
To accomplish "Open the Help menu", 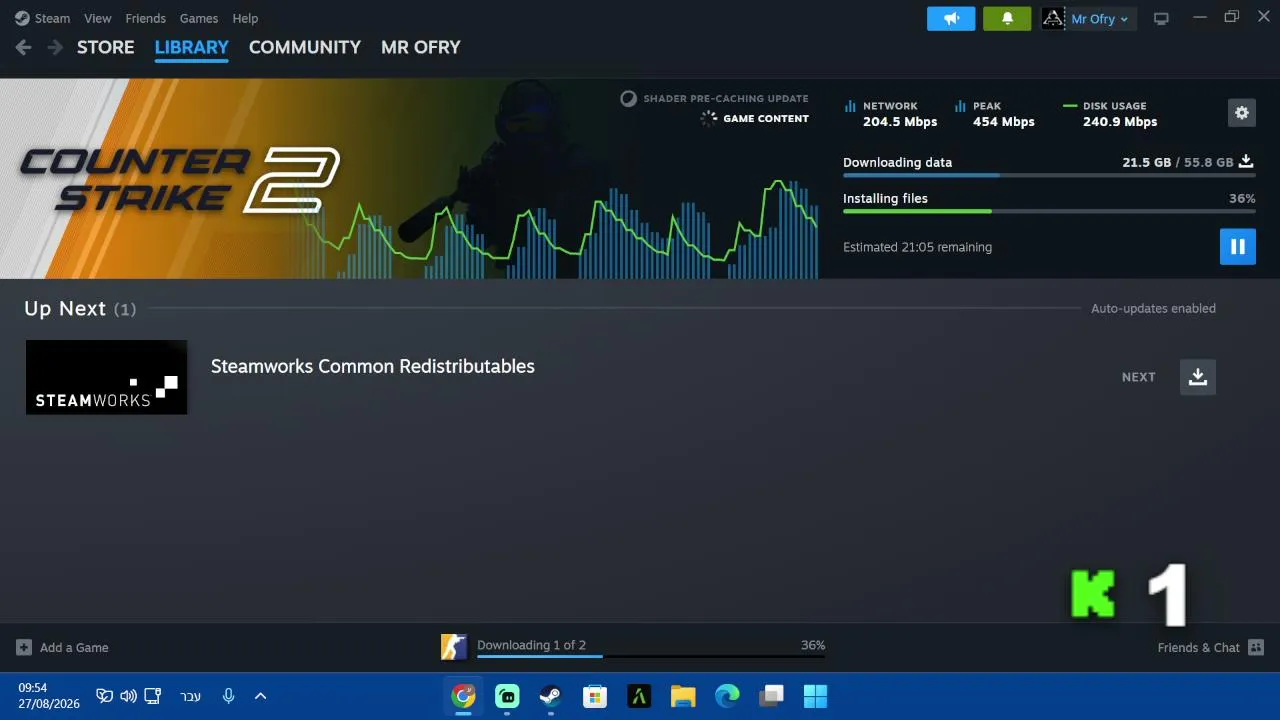I will (x=245, y=18).
